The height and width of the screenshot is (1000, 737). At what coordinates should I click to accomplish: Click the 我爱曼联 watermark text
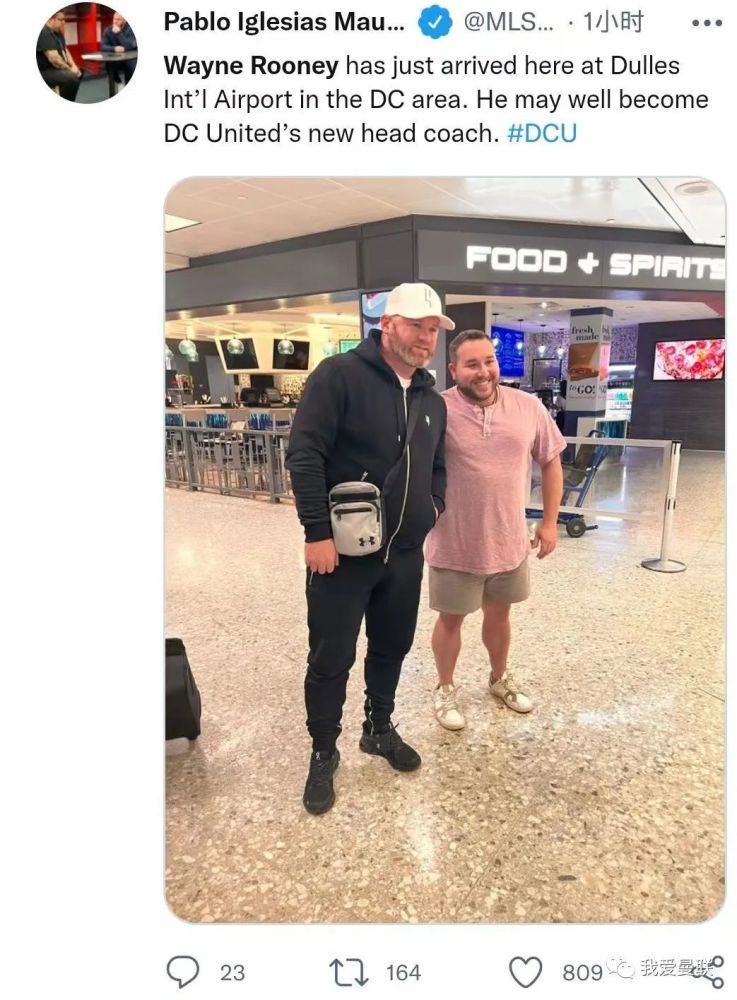point(676,967)
